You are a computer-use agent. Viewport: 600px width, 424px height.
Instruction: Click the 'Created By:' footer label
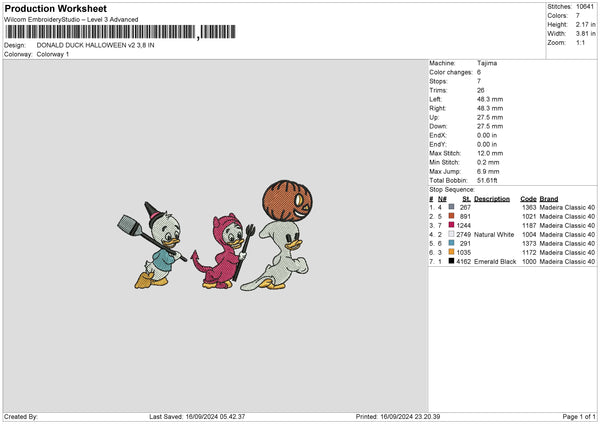click(21, 417)
